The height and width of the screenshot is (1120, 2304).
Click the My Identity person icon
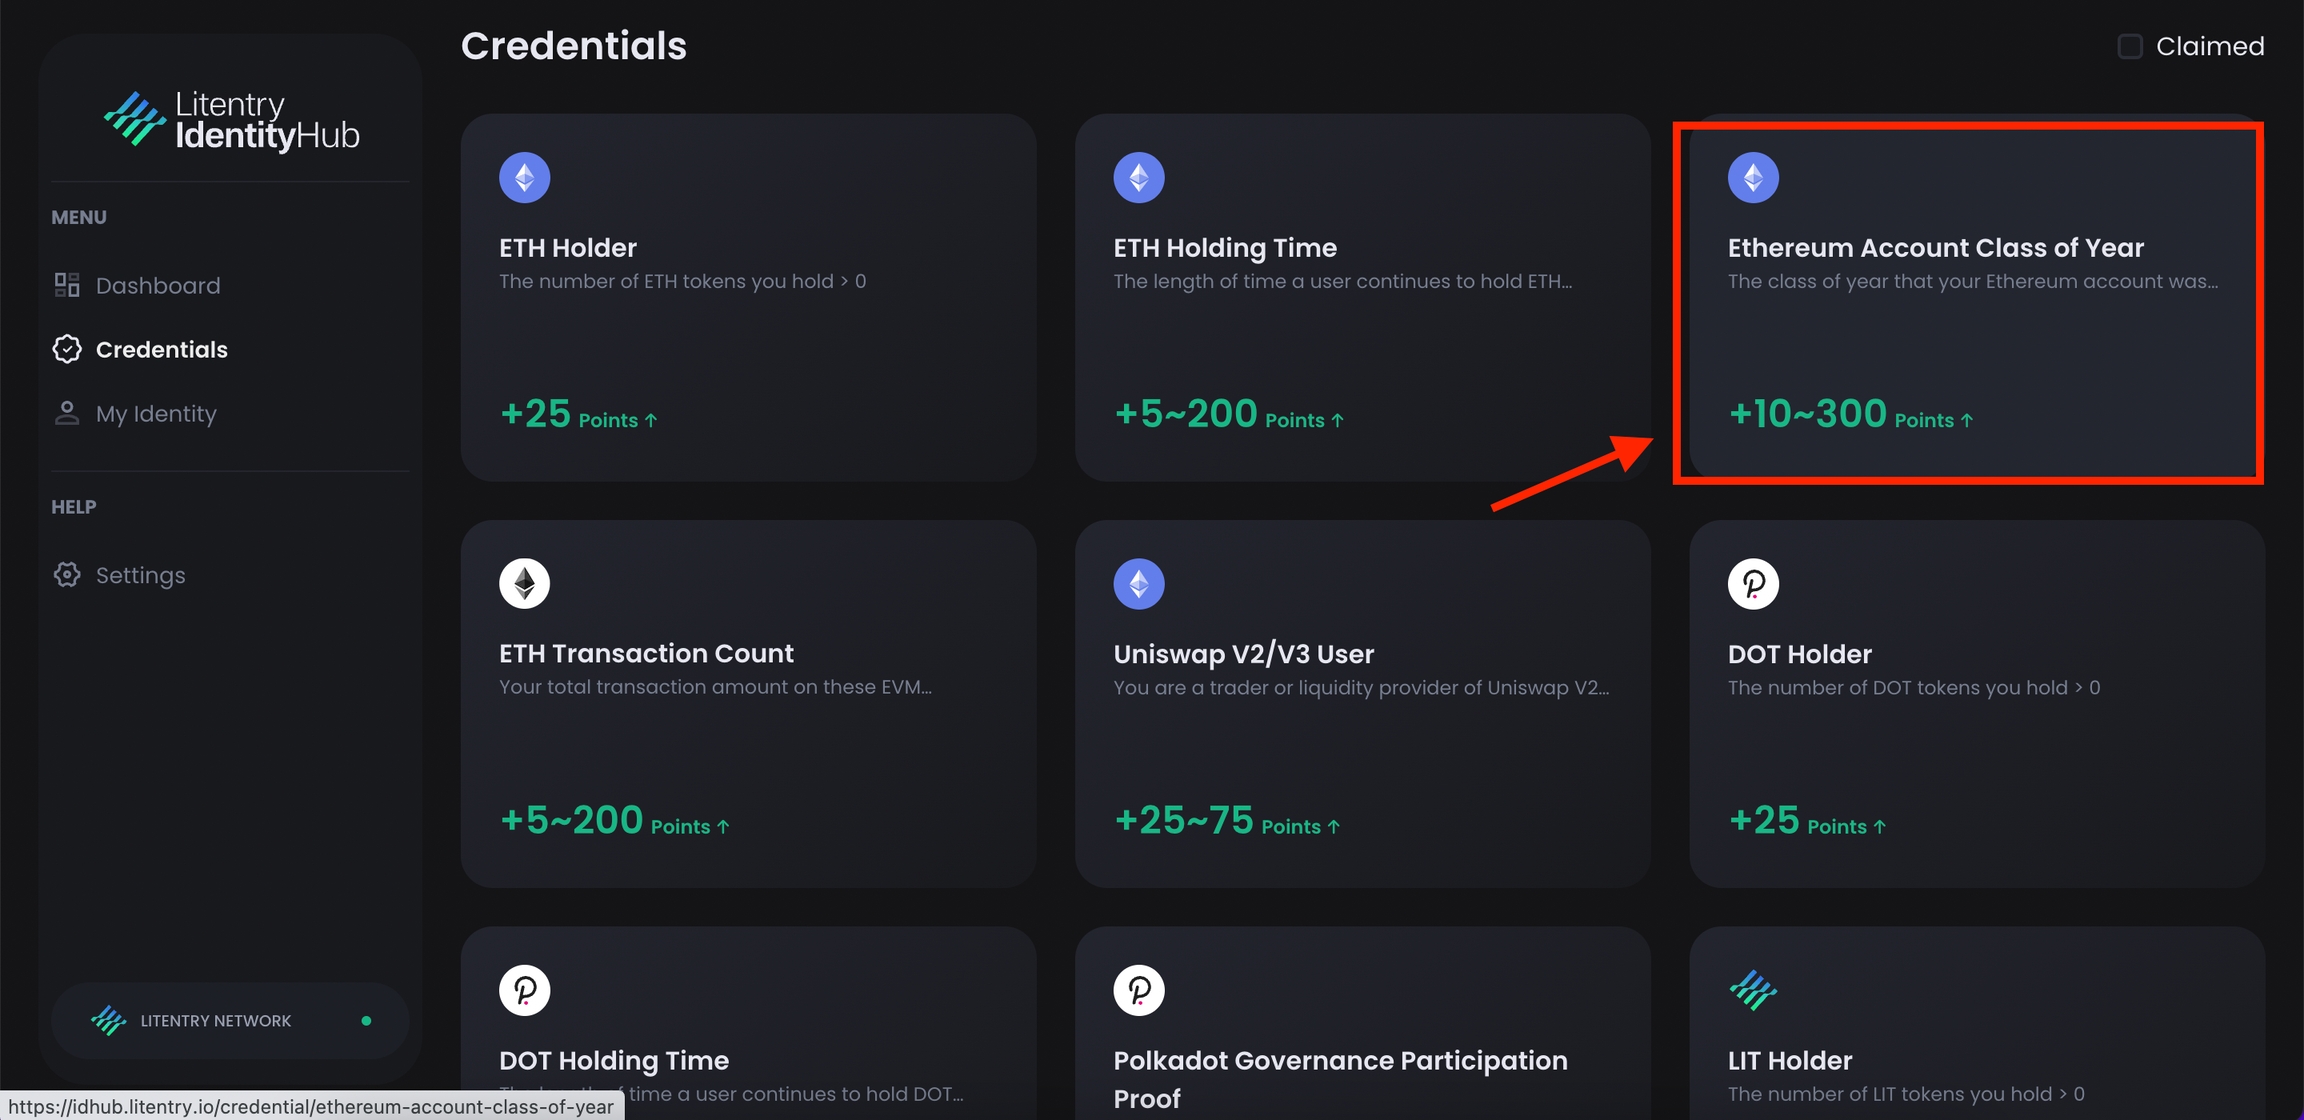click(67, 413)
